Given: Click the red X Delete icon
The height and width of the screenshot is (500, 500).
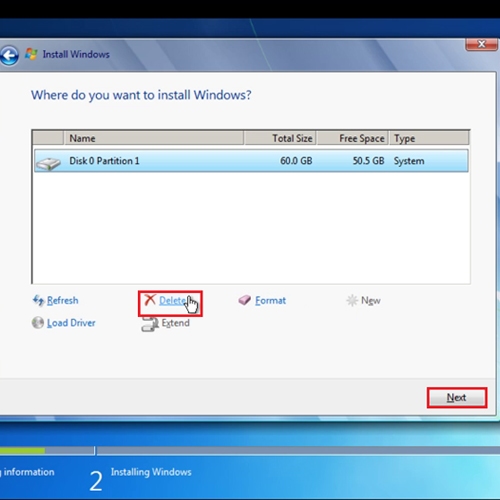Looking at the screenshot, I should click(150, 300).
